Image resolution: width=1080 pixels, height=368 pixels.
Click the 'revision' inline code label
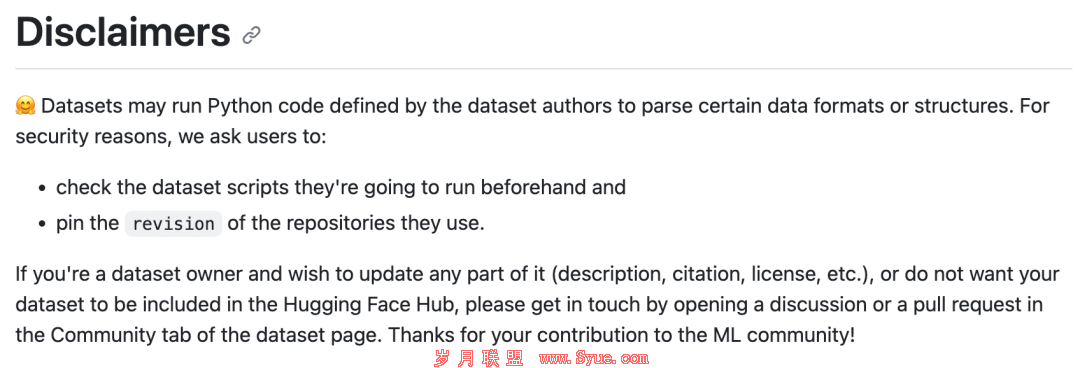(174, 224)
